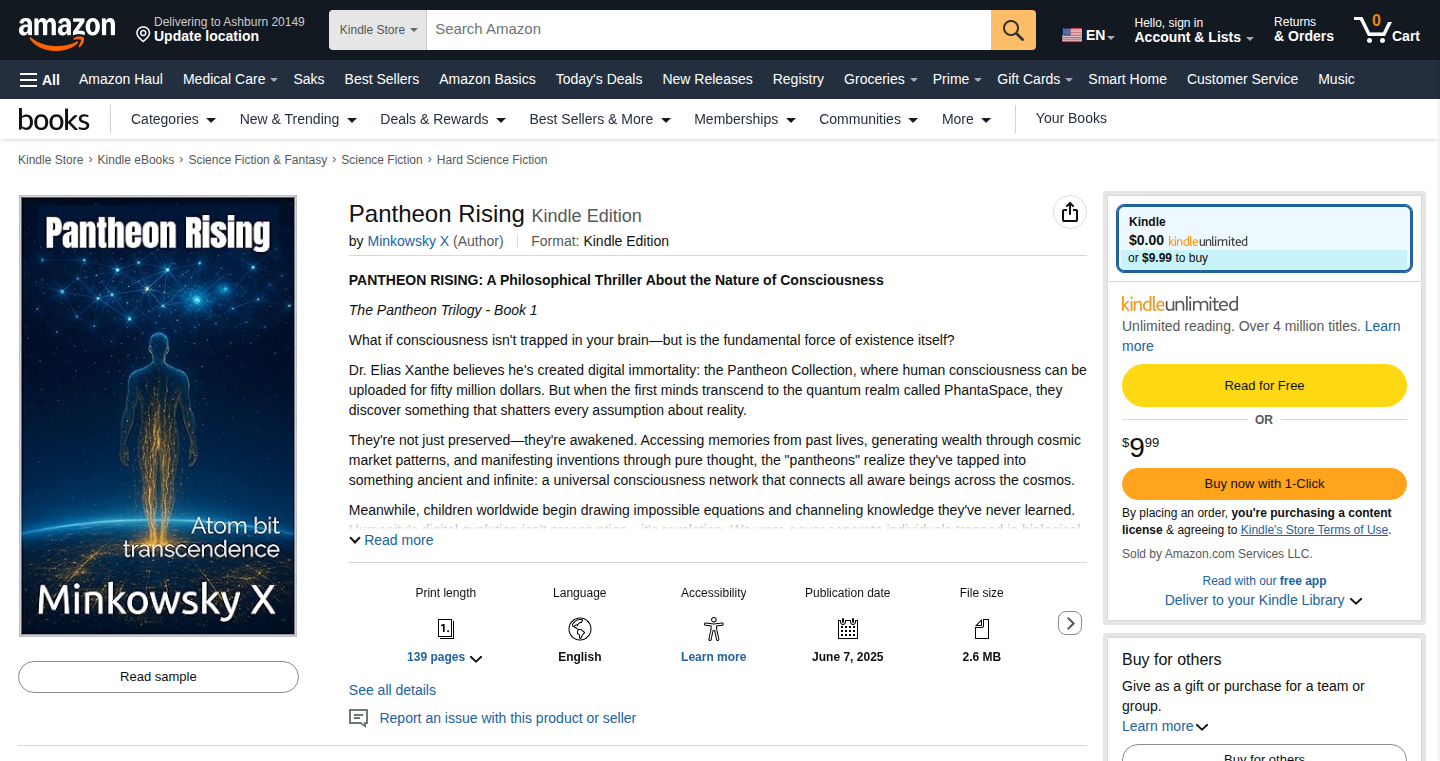The height and width of the screenshot is (761, 1440).
Task: Open Customer Service
Action: point(1242,79)
